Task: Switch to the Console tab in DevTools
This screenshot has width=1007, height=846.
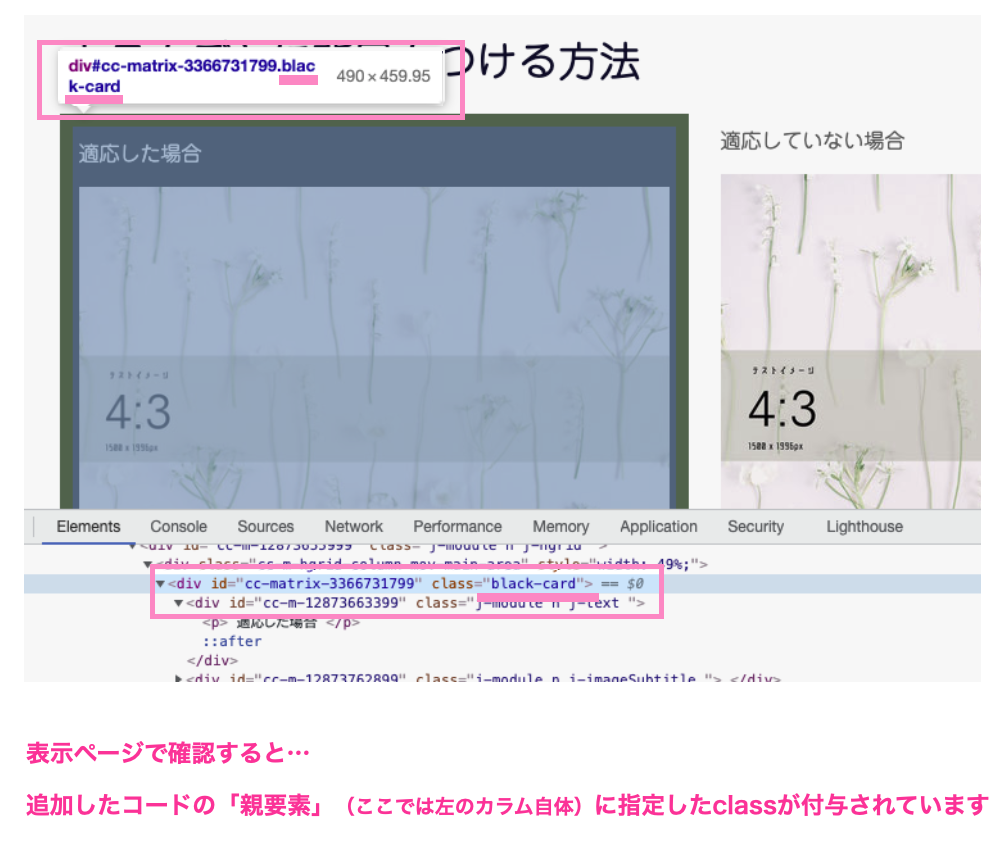Action: point(178,526)
